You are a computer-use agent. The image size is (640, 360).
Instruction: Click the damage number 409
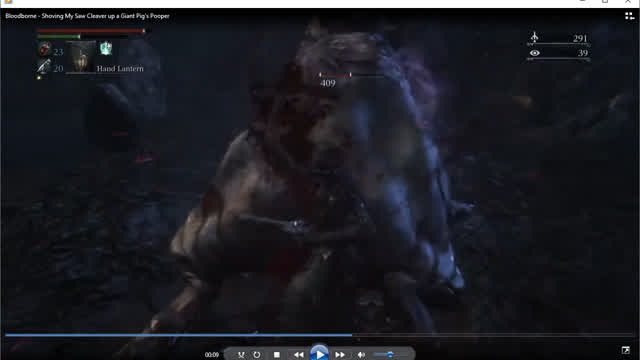(328, 83)
